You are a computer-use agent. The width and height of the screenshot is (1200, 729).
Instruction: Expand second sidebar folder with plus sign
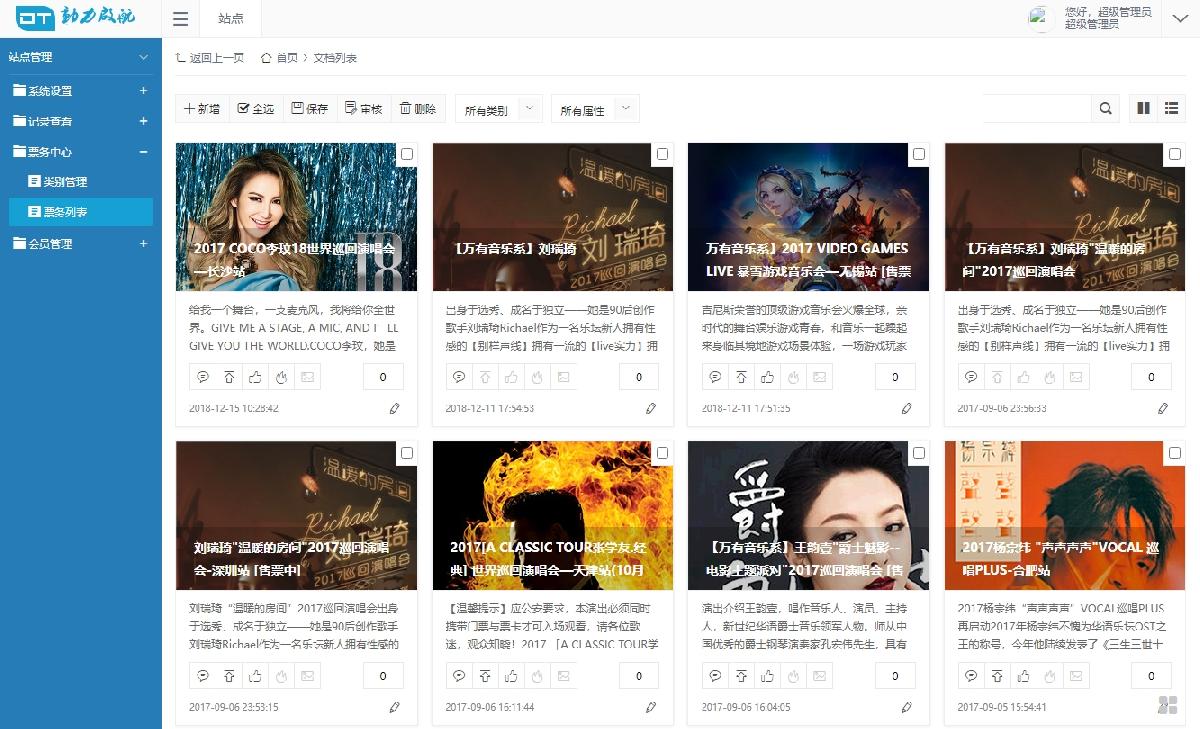[143, 121]
